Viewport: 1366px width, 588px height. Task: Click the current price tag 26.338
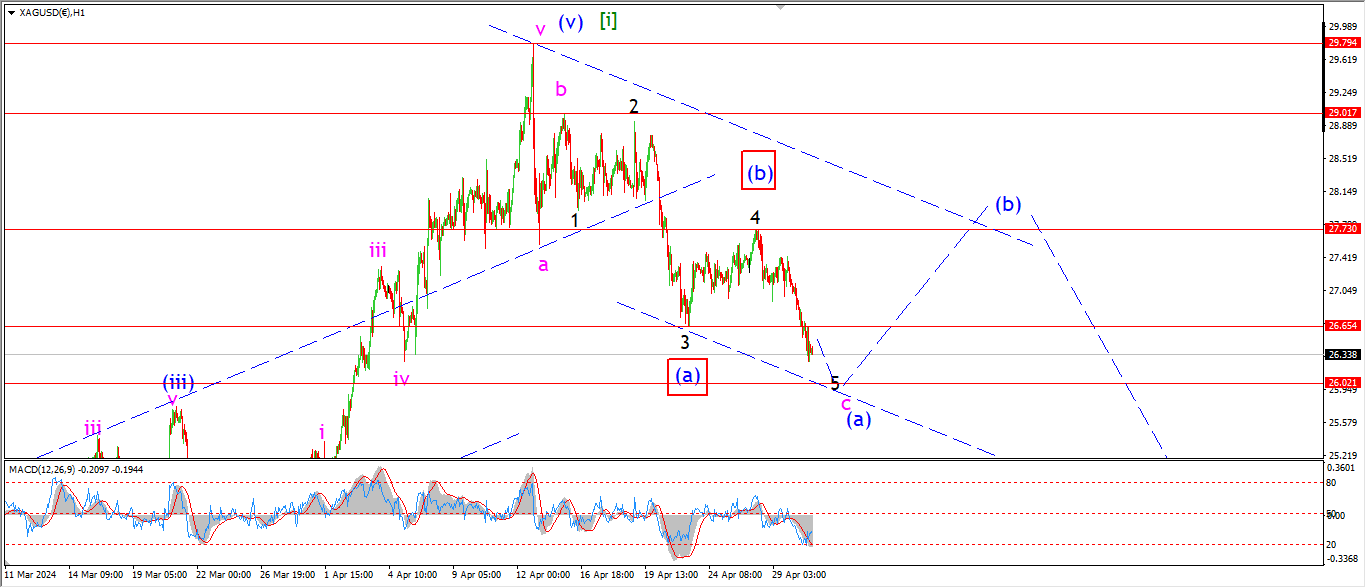click(x=1341, y=354)
